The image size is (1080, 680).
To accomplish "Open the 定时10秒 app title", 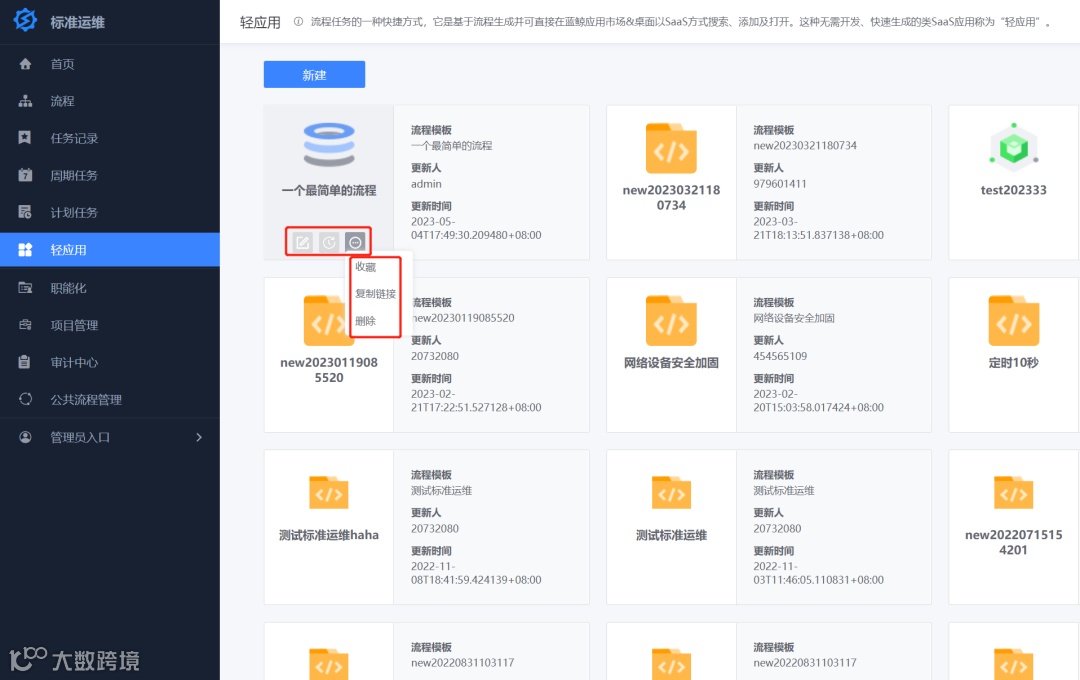I will point(1013,362).
